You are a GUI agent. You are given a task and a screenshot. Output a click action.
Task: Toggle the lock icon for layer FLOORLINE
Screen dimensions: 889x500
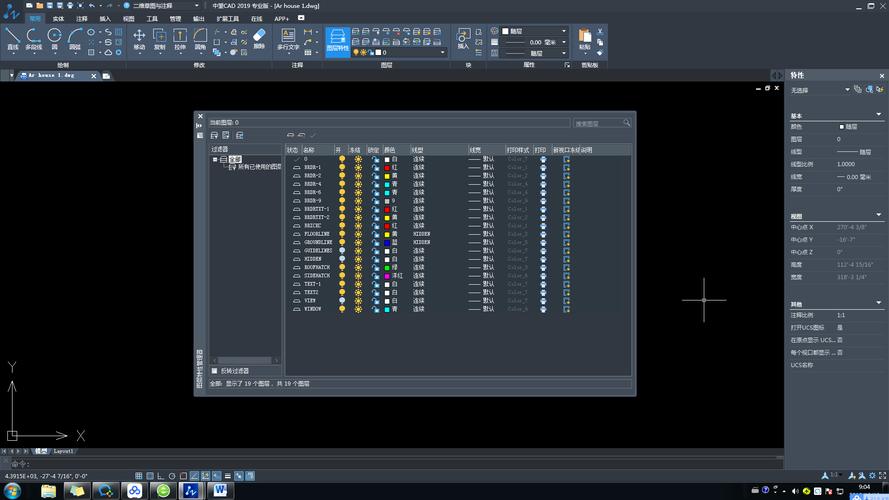pyautogui.click(x=374, y=234)
